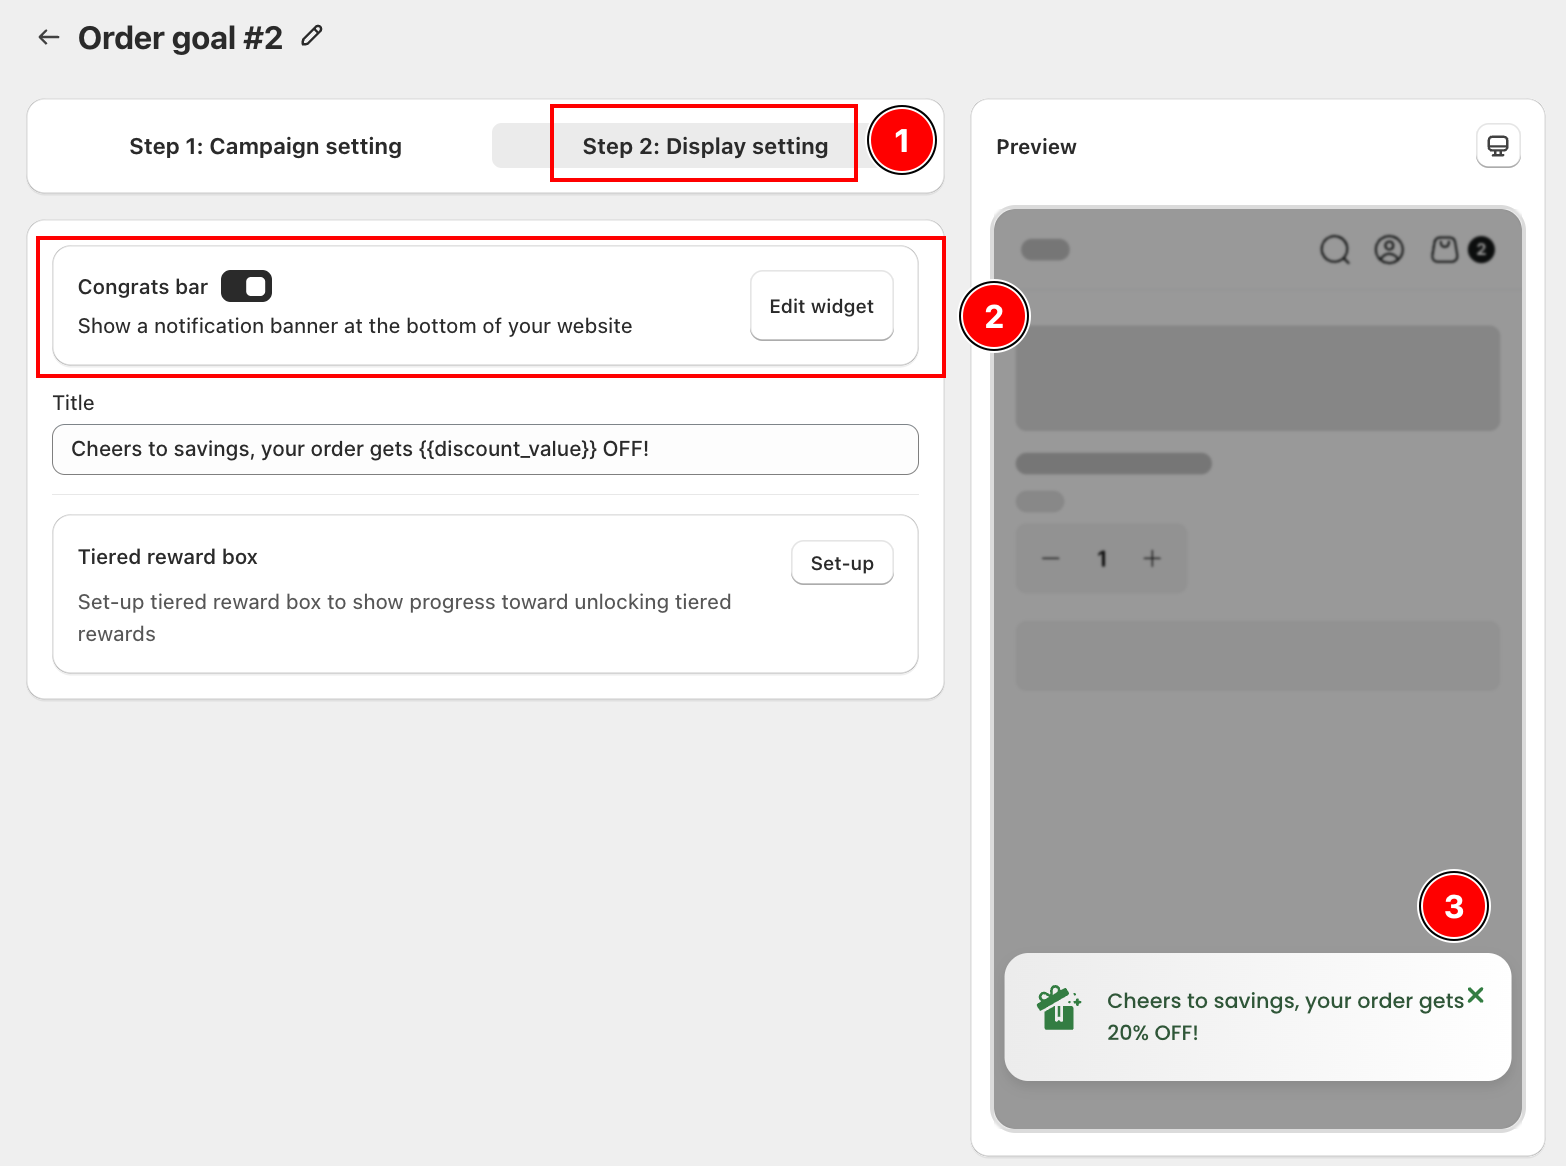Click the search icon in the preview

(x=1335, y=249)
